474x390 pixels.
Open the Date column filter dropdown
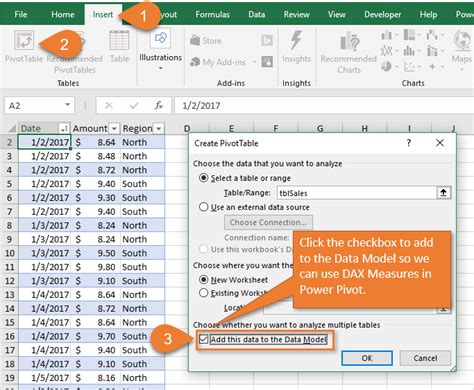[64, 128]
